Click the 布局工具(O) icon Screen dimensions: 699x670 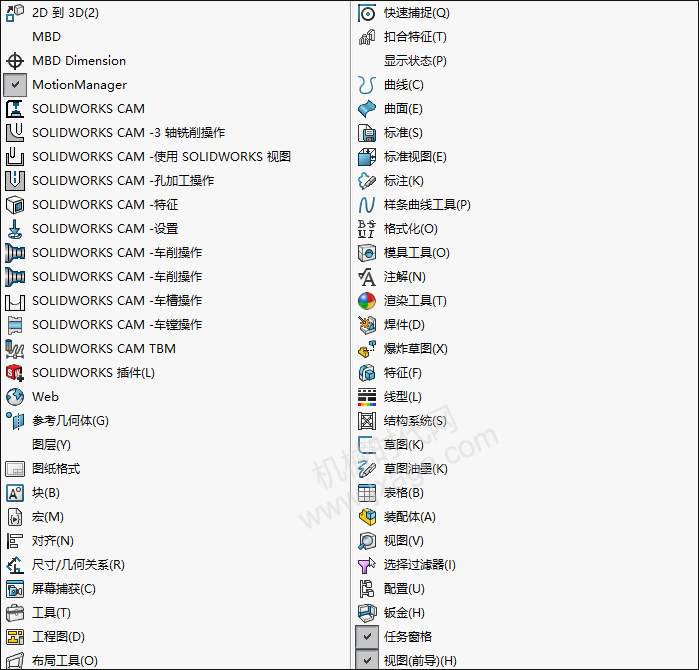coord(15,660)
